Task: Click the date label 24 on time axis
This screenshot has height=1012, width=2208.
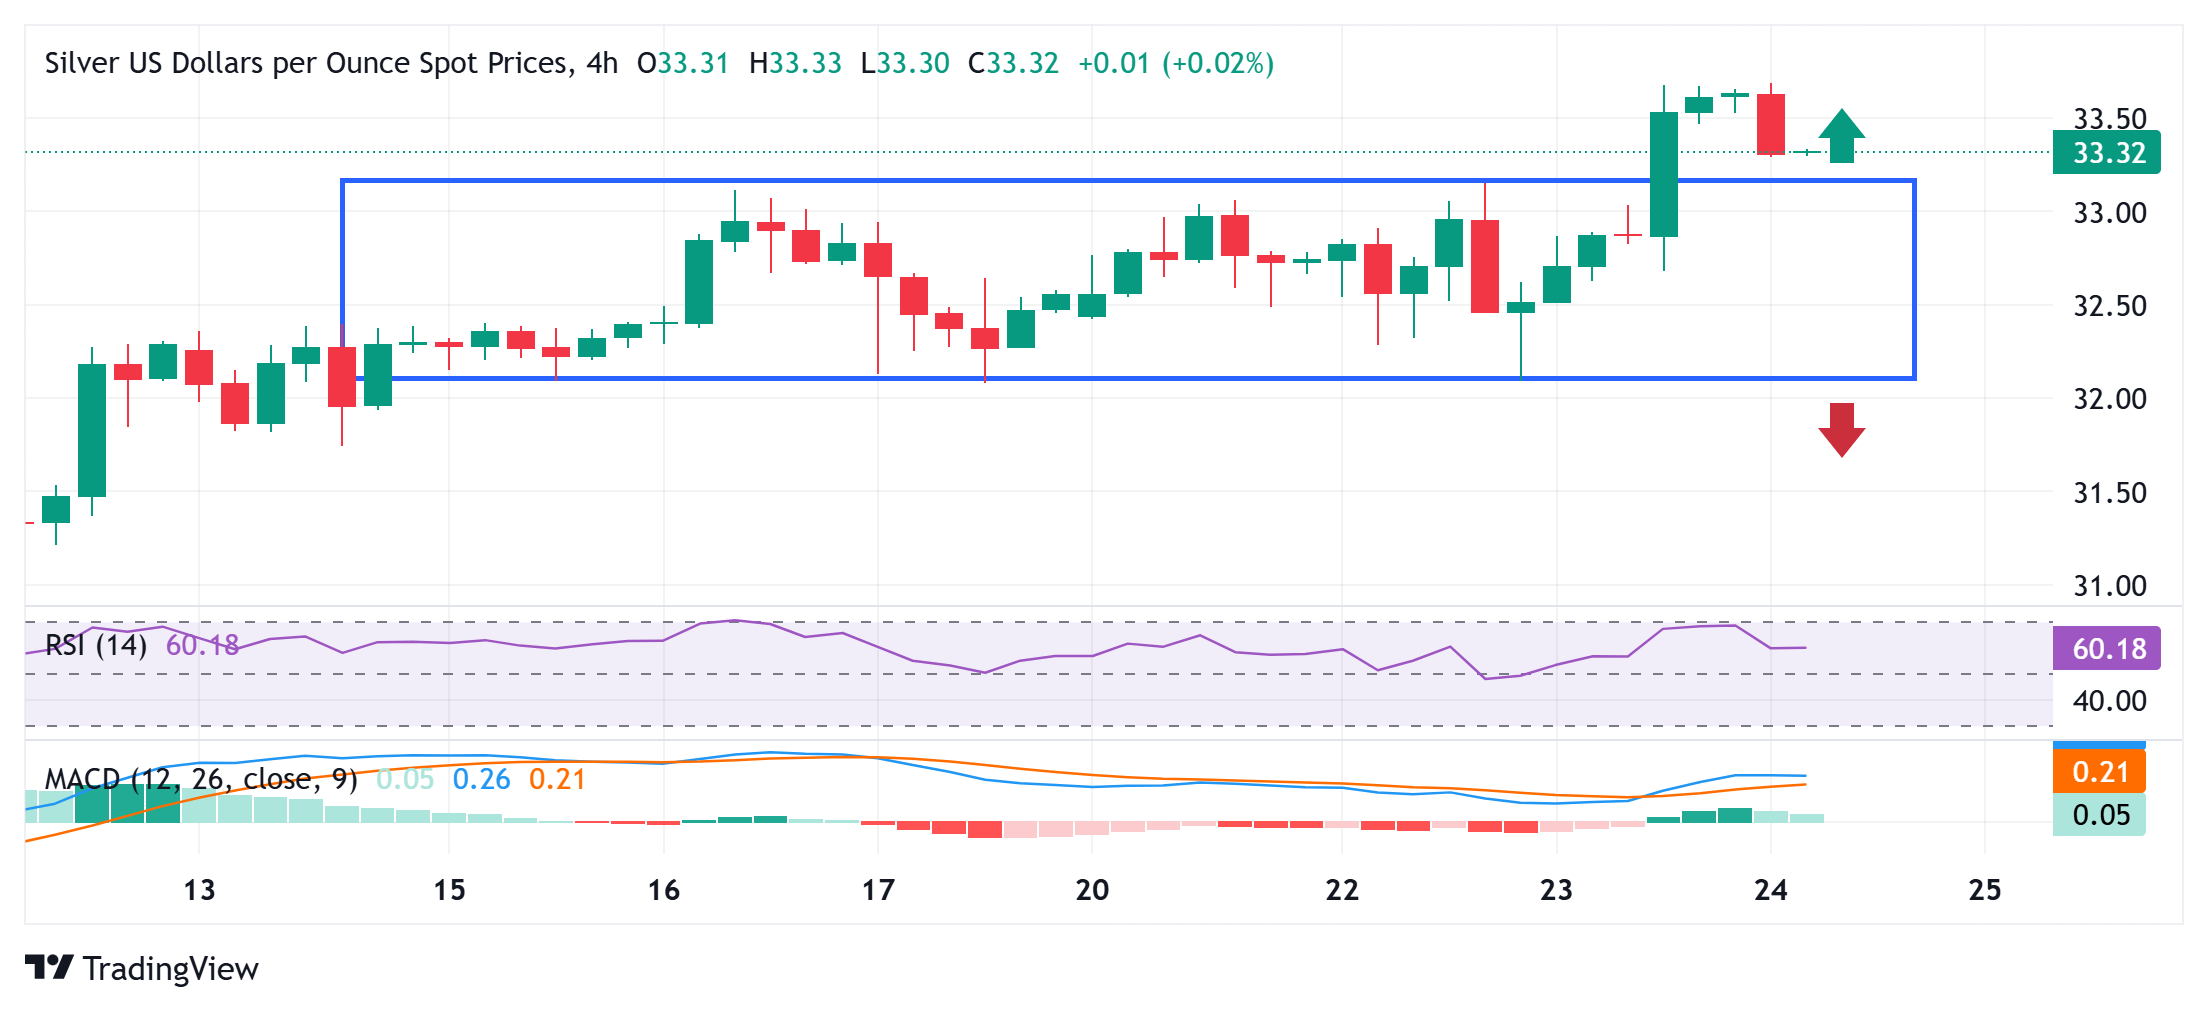Action: (x=1771, y=889)
